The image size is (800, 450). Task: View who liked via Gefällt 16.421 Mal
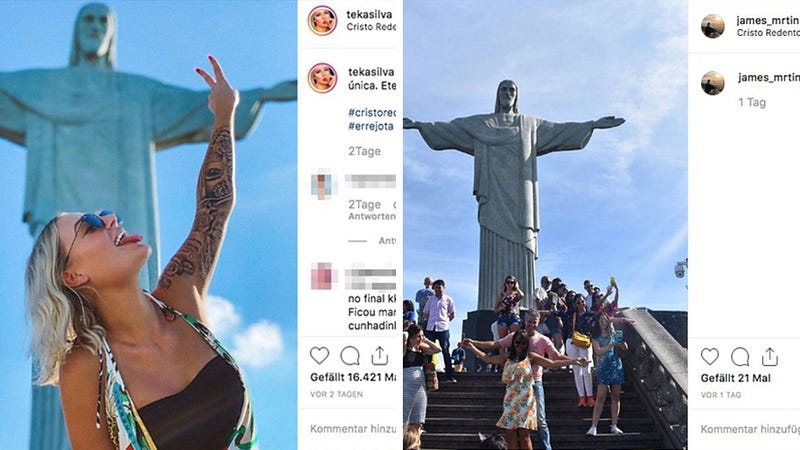pos(353,378)
